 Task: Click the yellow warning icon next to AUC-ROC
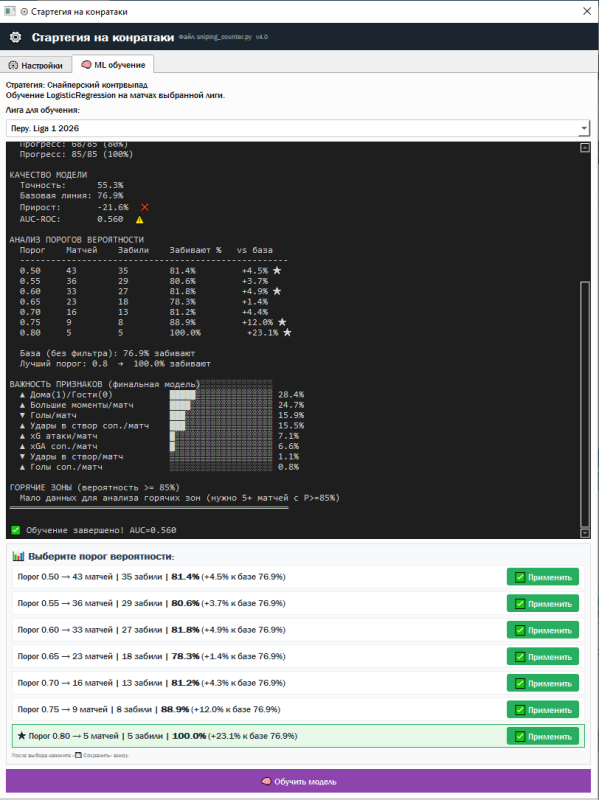(139, 219)
